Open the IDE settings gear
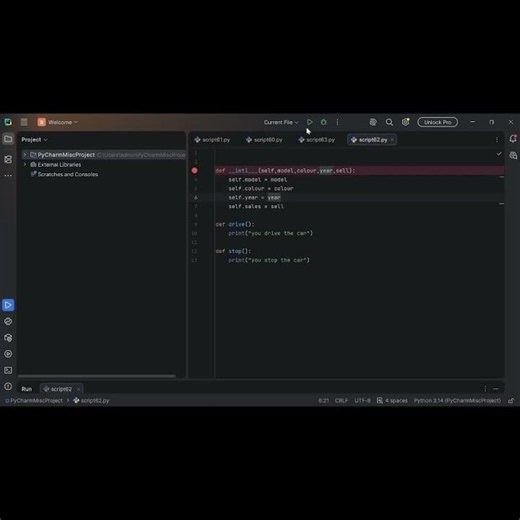Image resolution: width=520 pixels, height=520 pixels. click(x=405, y=122)
